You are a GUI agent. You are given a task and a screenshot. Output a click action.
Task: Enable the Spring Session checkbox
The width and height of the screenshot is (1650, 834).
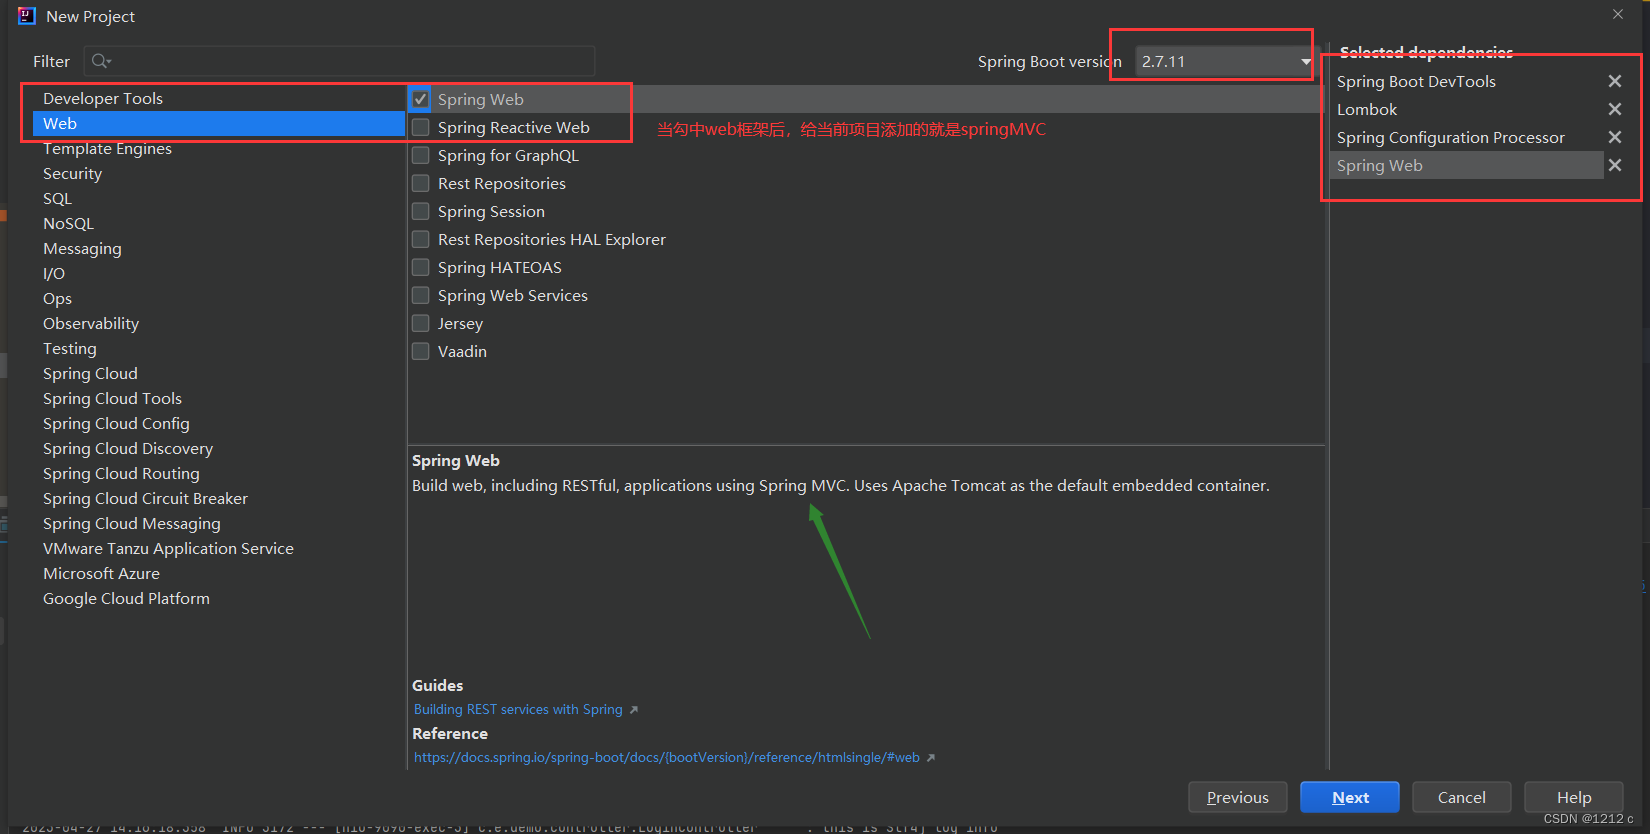pyautogui.click(x=421, y=211)
